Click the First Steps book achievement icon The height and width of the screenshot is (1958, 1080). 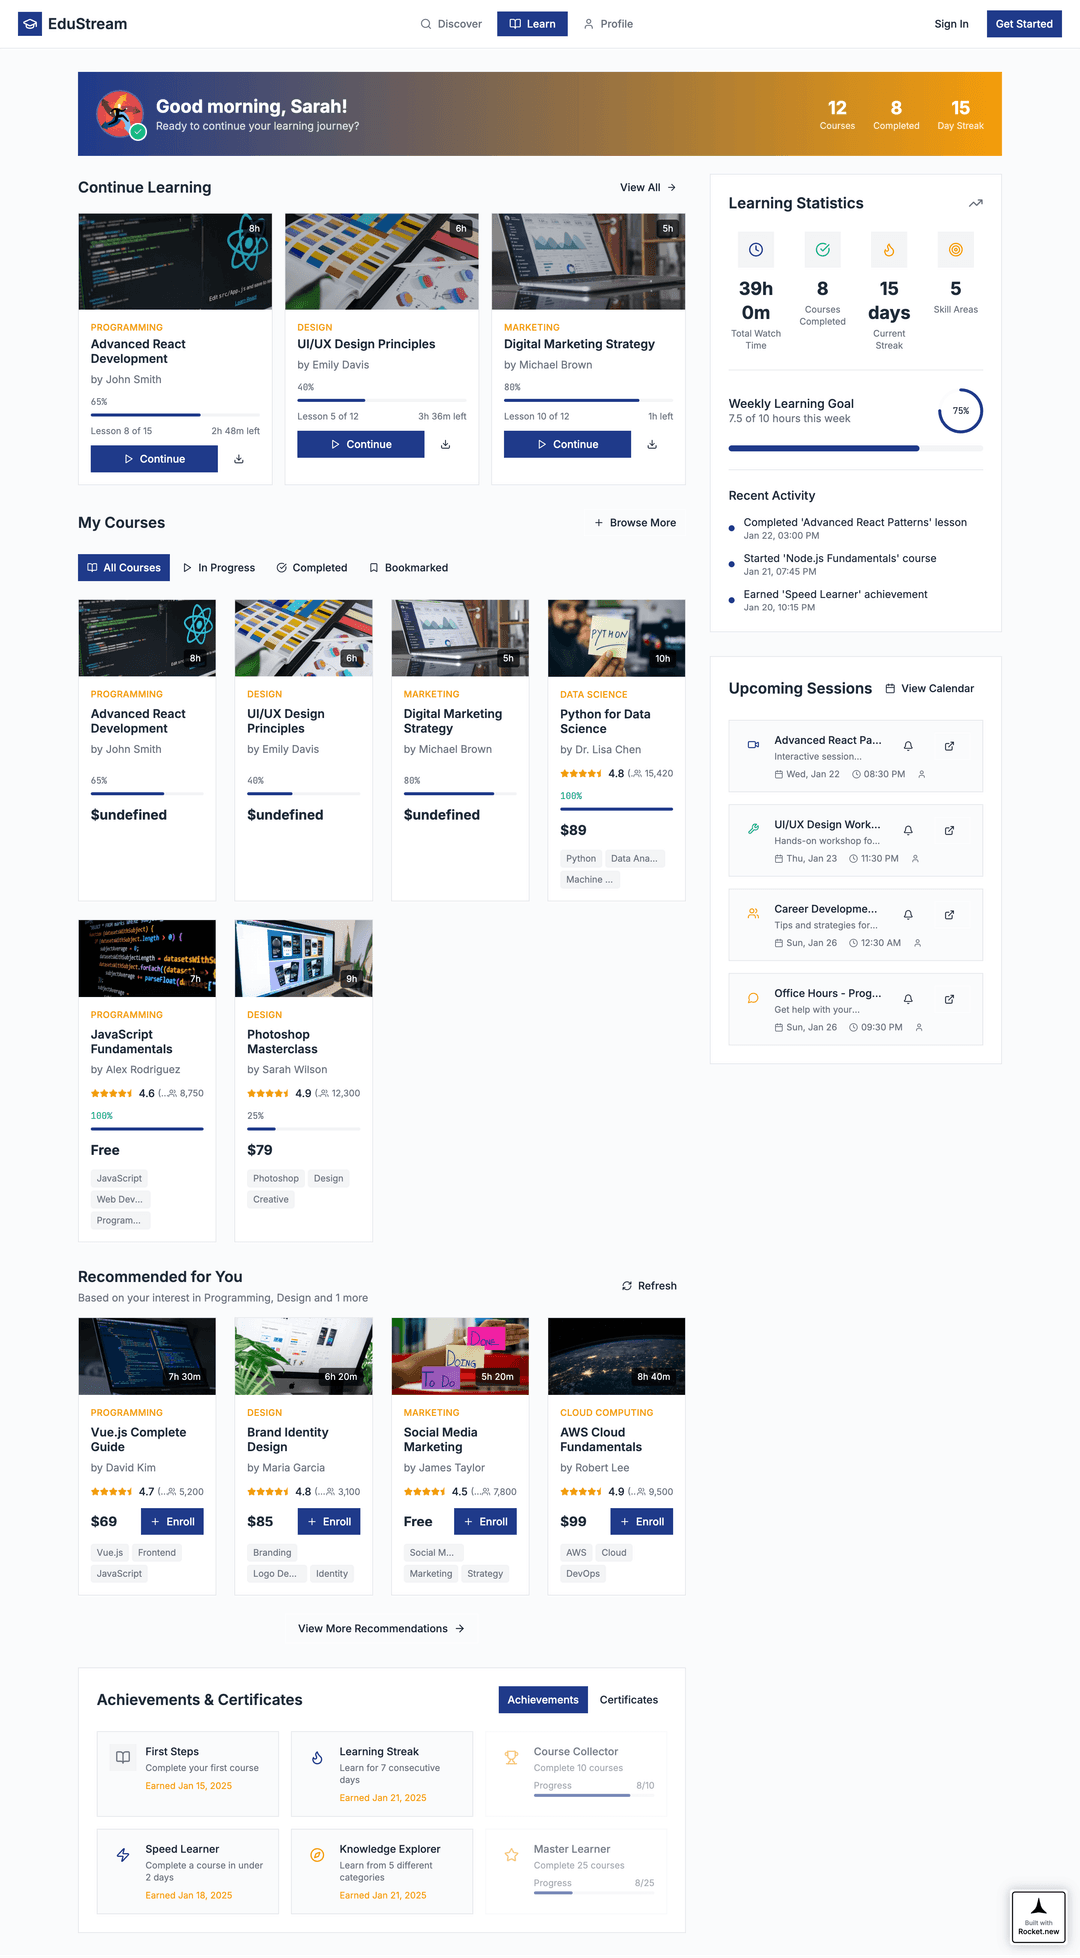click(123, 1757)
